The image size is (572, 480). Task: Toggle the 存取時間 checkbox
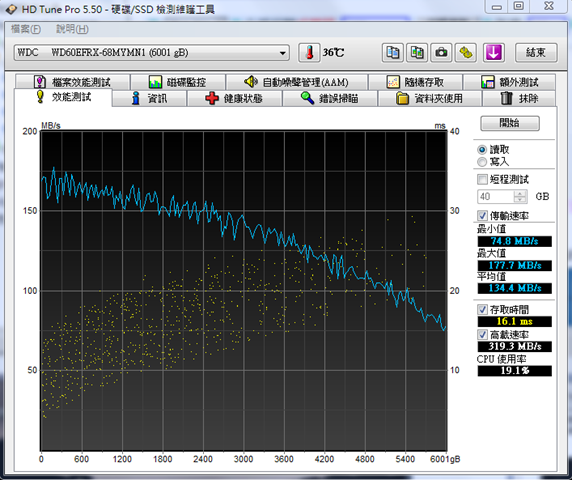pyautogui.click(x=482, y=310)
